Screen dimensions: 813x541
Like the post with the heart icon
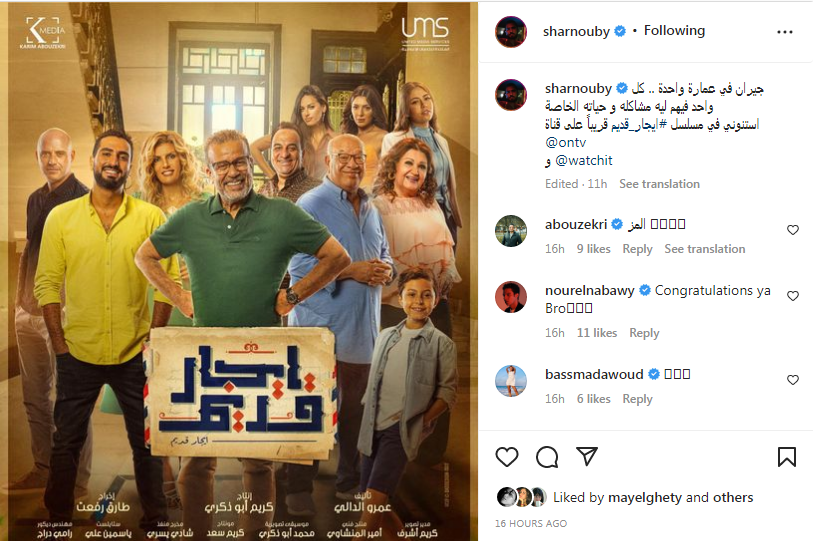tap(507, 457)
